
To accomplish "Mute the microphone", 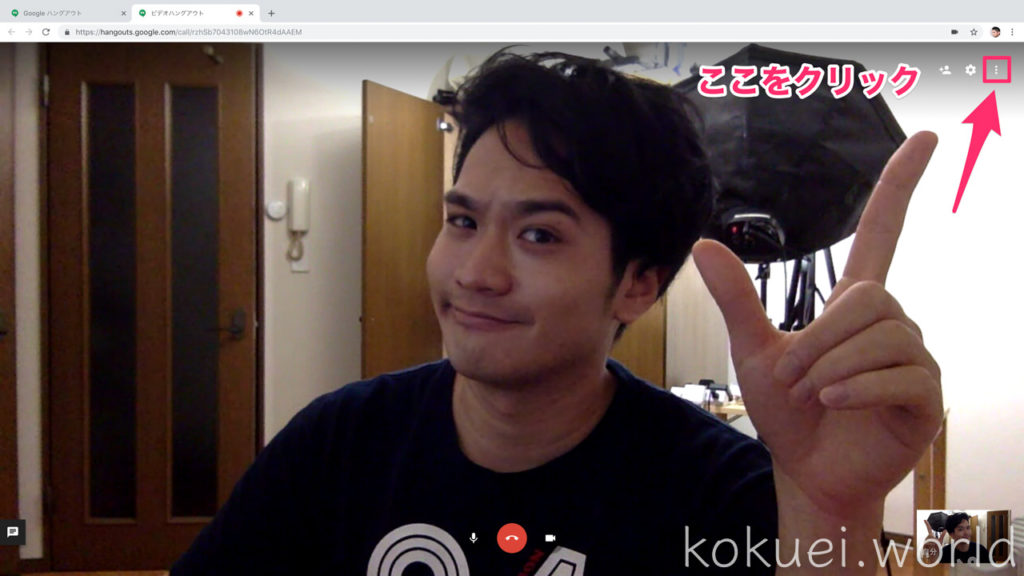I will pyautogui.click(x=473, y=538).
